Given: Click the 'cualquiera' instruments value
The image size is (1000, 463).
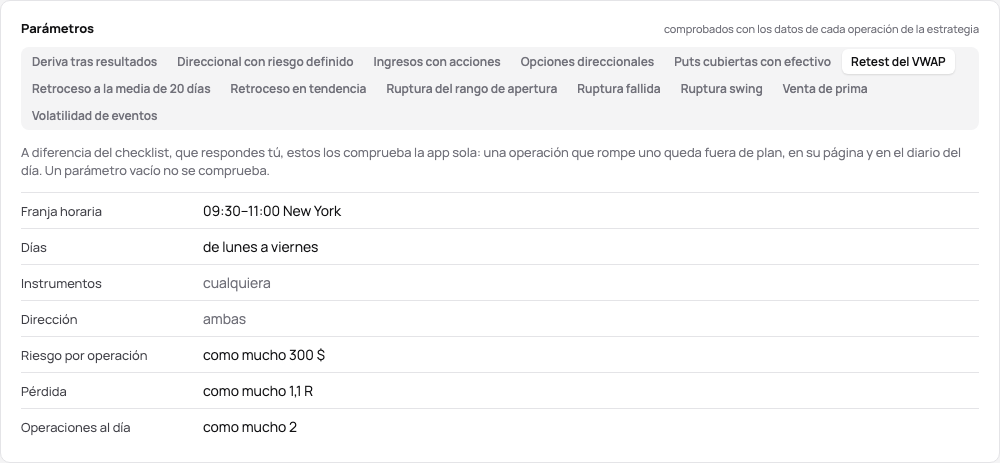Looking at the screenshot, I should pyautogui.click(x=237, y=283).
